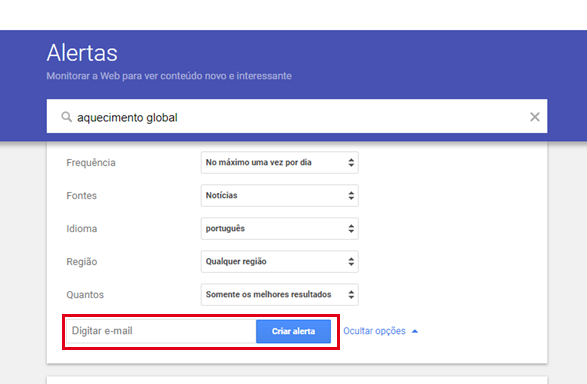Click the Ocultar opções link
587x384 pixels.
point(374,331)
